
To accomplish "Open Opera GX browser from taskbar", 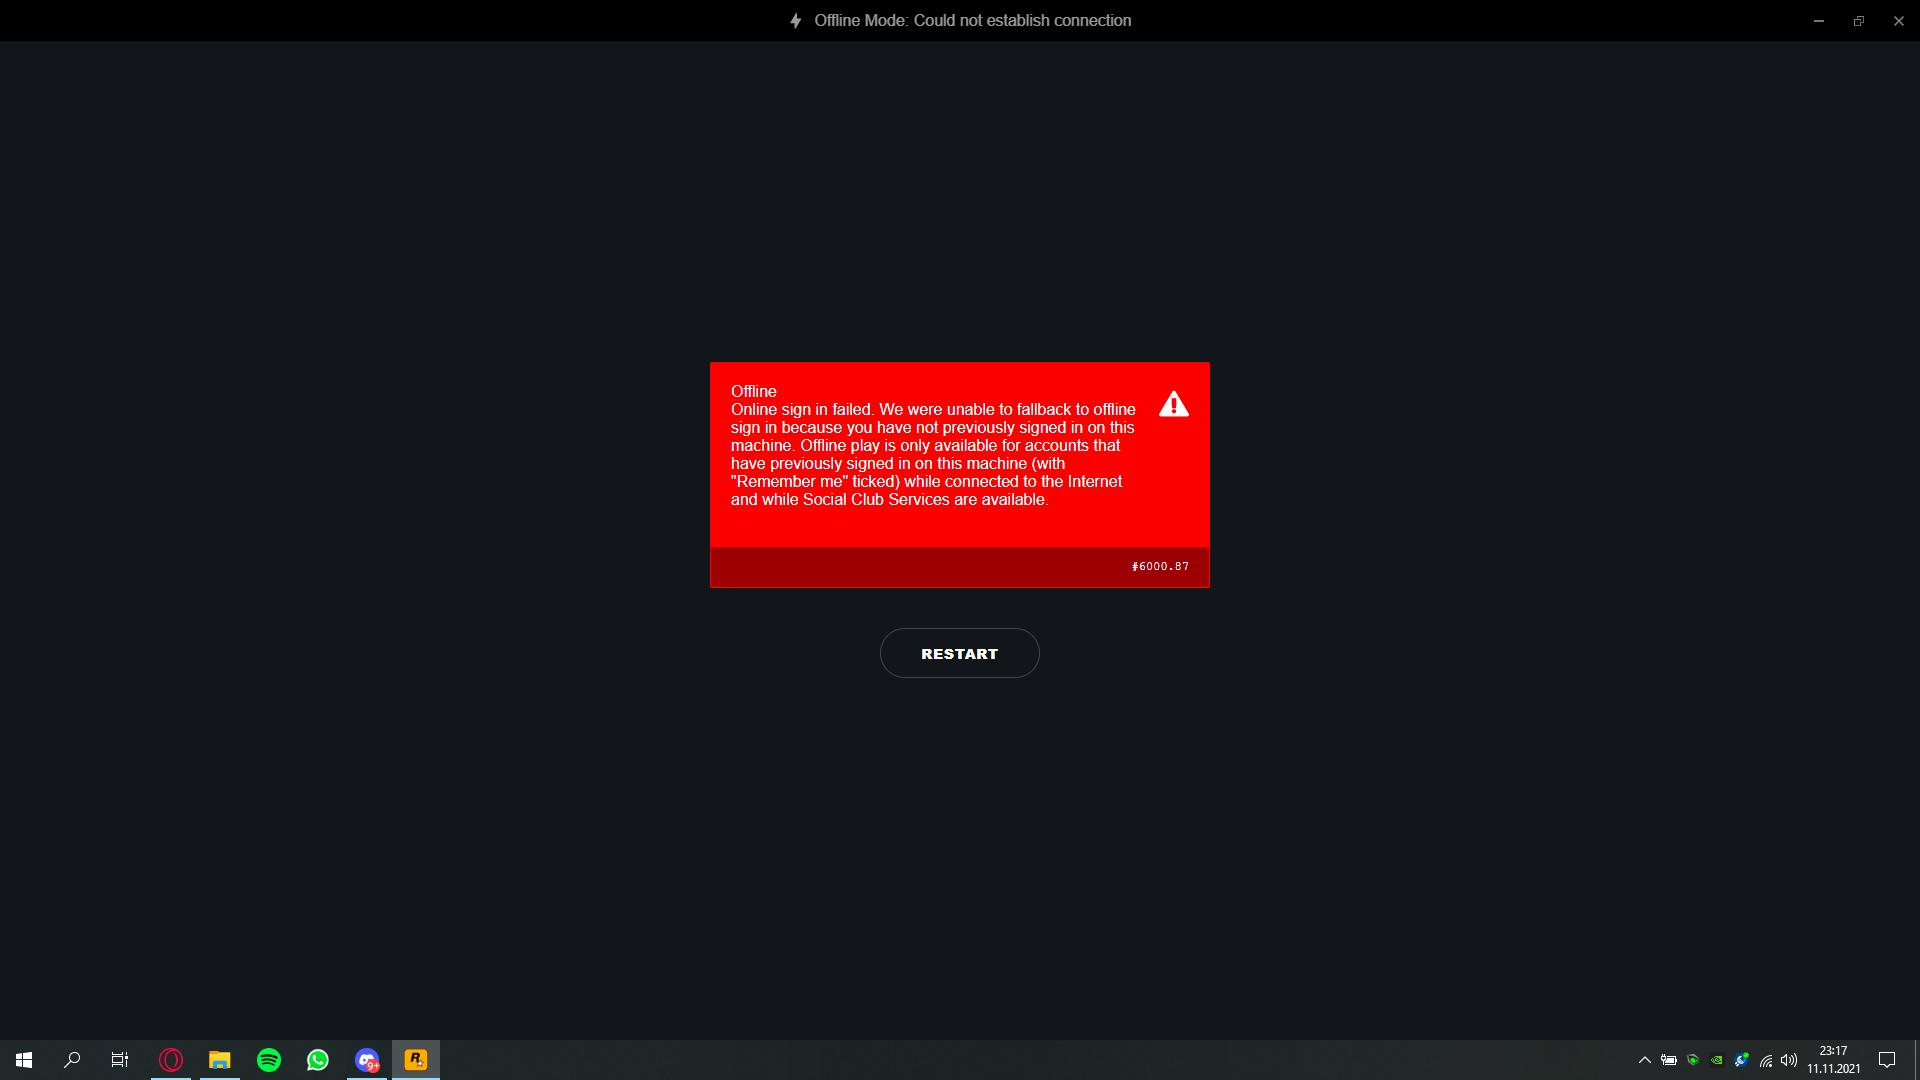I will [171, 1059].
